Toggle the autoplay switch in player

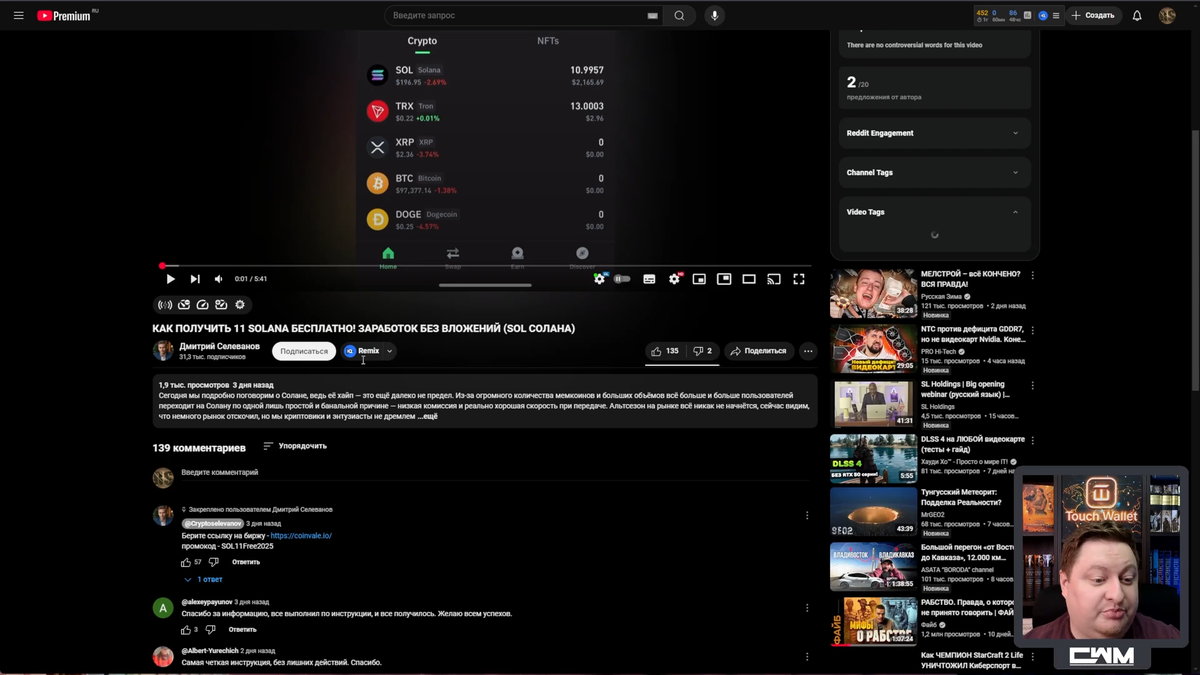[x=622, y=279]
